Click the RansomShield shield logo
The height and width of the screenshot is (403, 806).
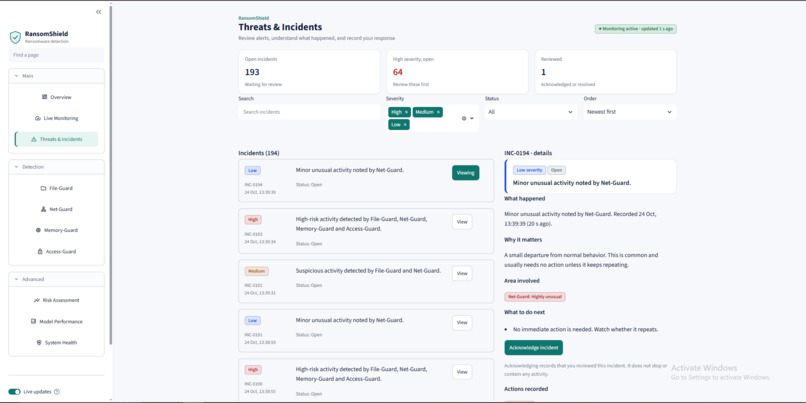[15, 37]
